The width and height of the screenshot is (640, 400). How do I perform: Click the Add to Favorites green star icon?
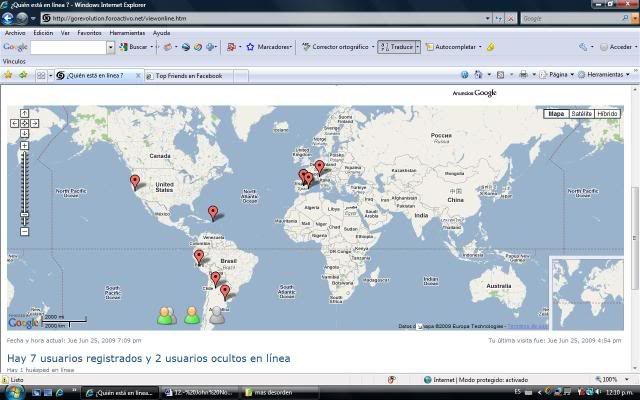[24, 75]
